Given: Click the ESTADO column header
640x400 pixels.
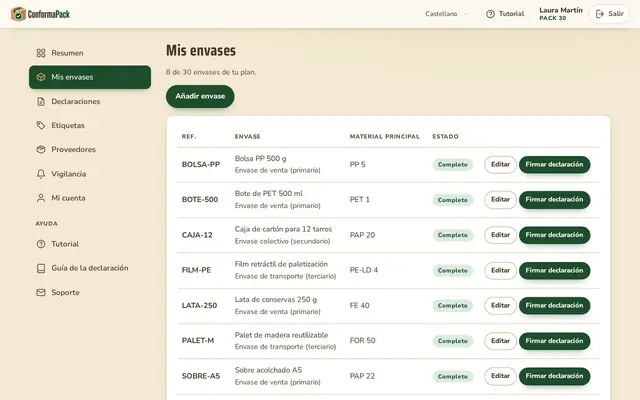Looking at the screenshot, I should pos(445,137).
